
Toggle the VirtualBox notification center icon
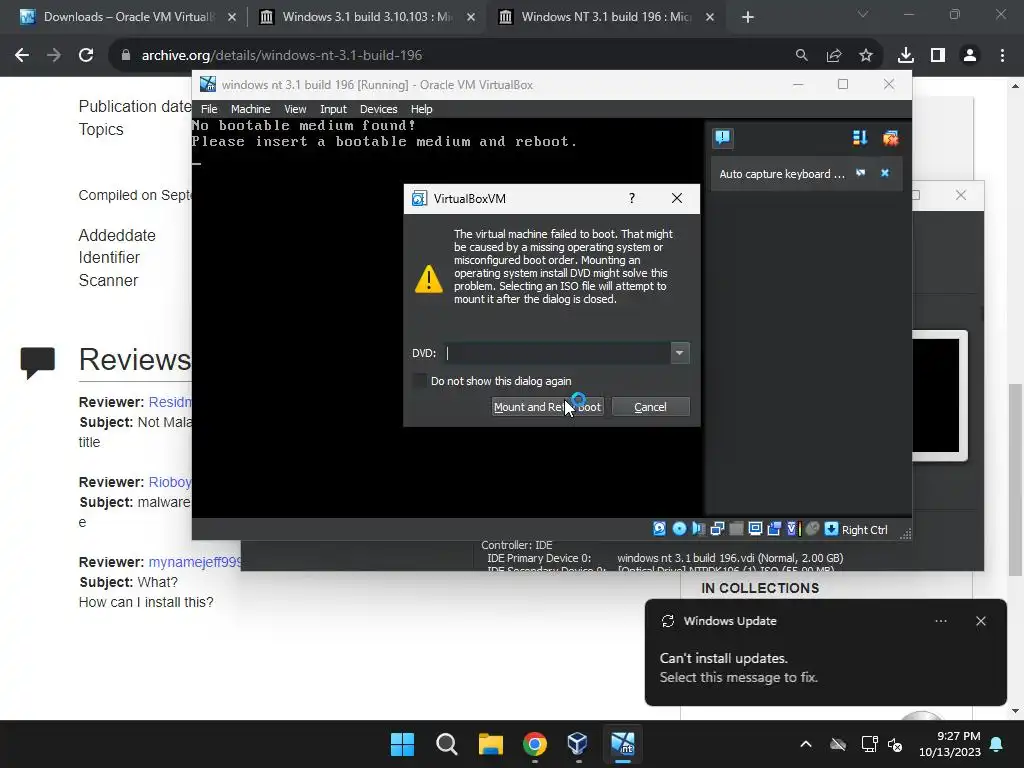(x=723, y=138)
